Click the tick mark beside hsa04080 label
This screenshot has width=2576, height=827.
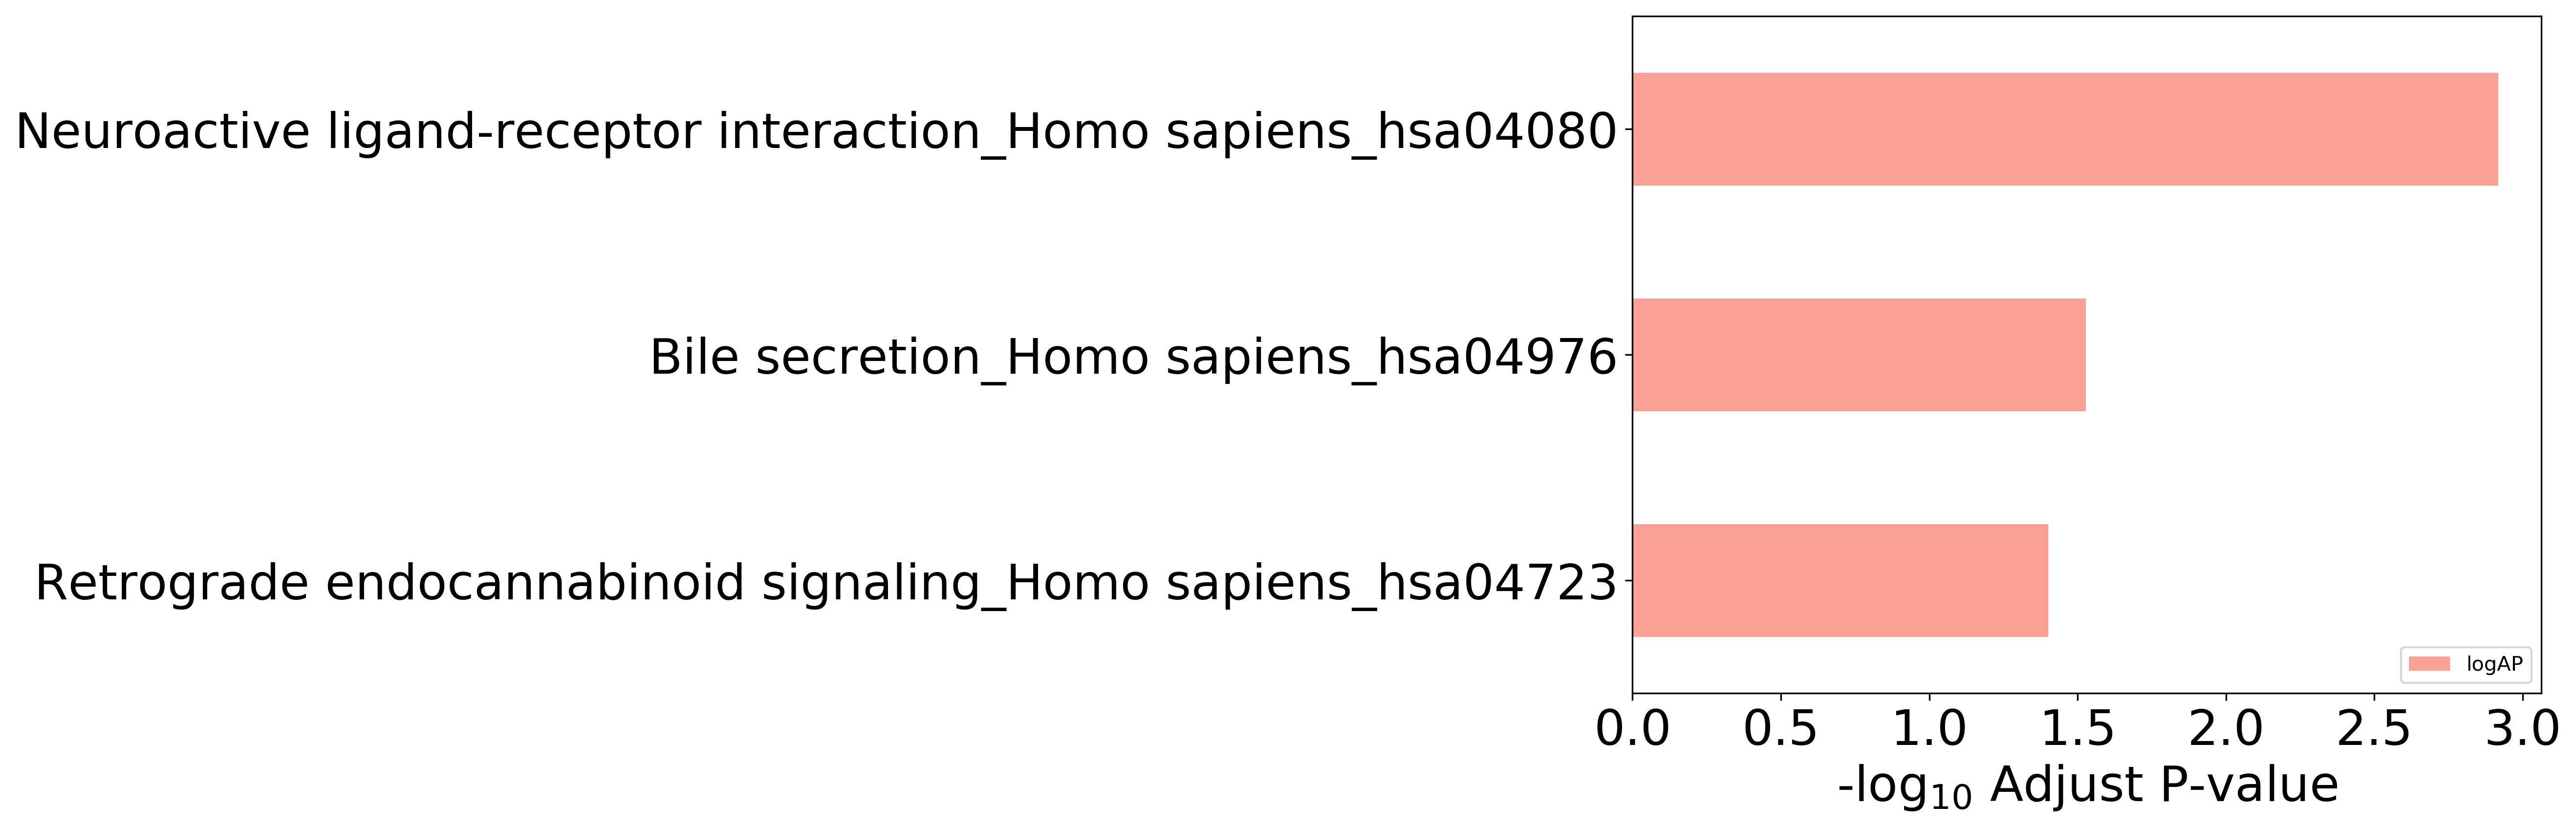click(1628, 129)
